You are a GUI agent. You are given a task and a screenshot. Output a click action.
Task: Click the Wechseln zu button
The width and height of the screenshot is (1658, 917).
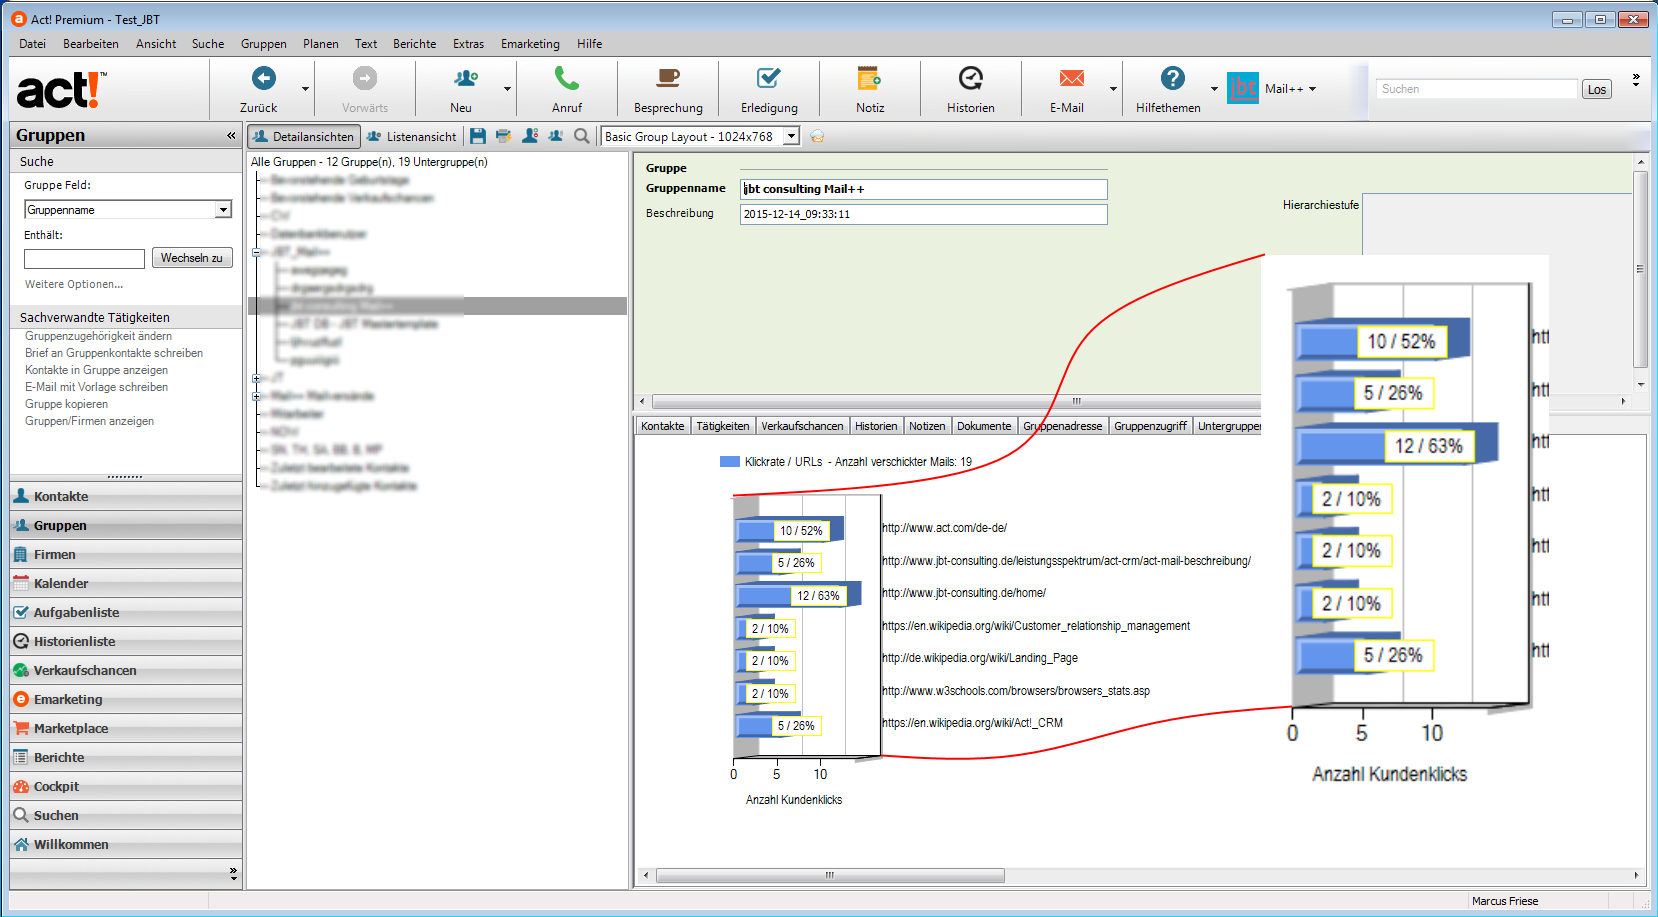coord(192,258)
